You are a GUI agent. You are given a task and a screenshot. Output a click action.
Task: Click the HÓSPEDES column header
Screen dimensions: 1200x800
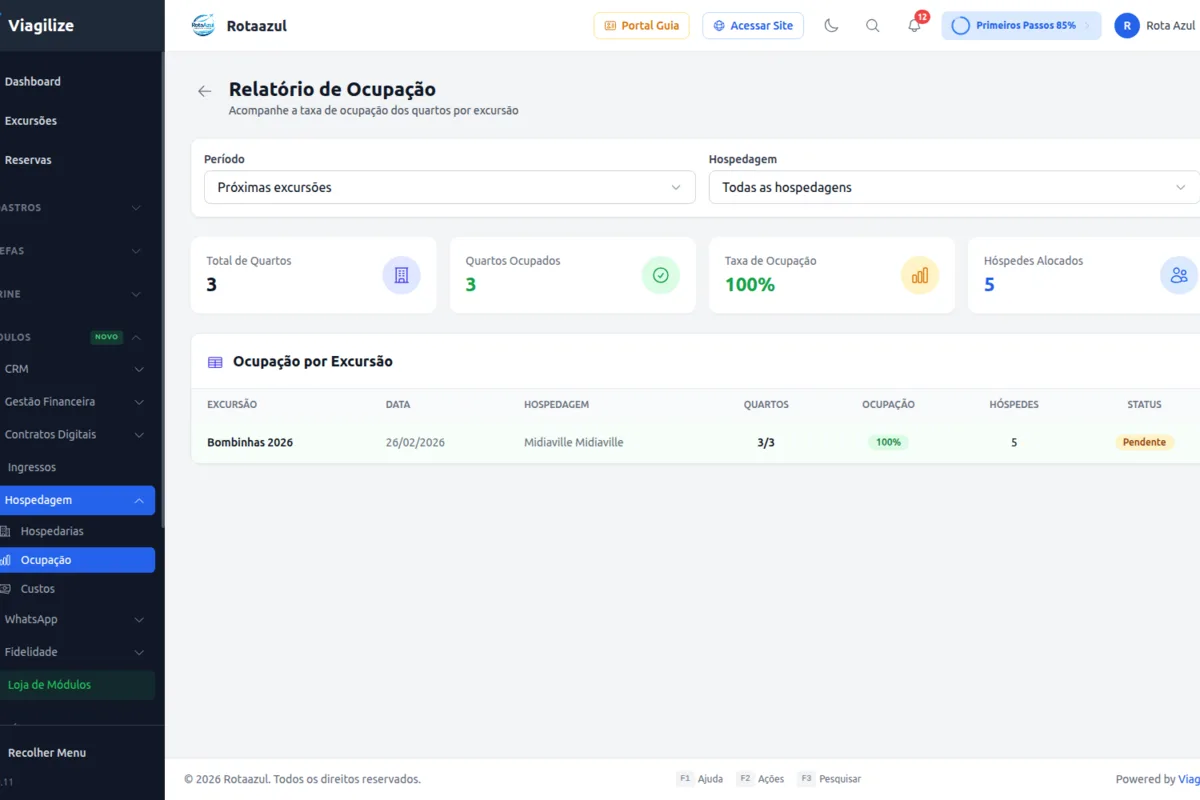tap(1014, 405)
